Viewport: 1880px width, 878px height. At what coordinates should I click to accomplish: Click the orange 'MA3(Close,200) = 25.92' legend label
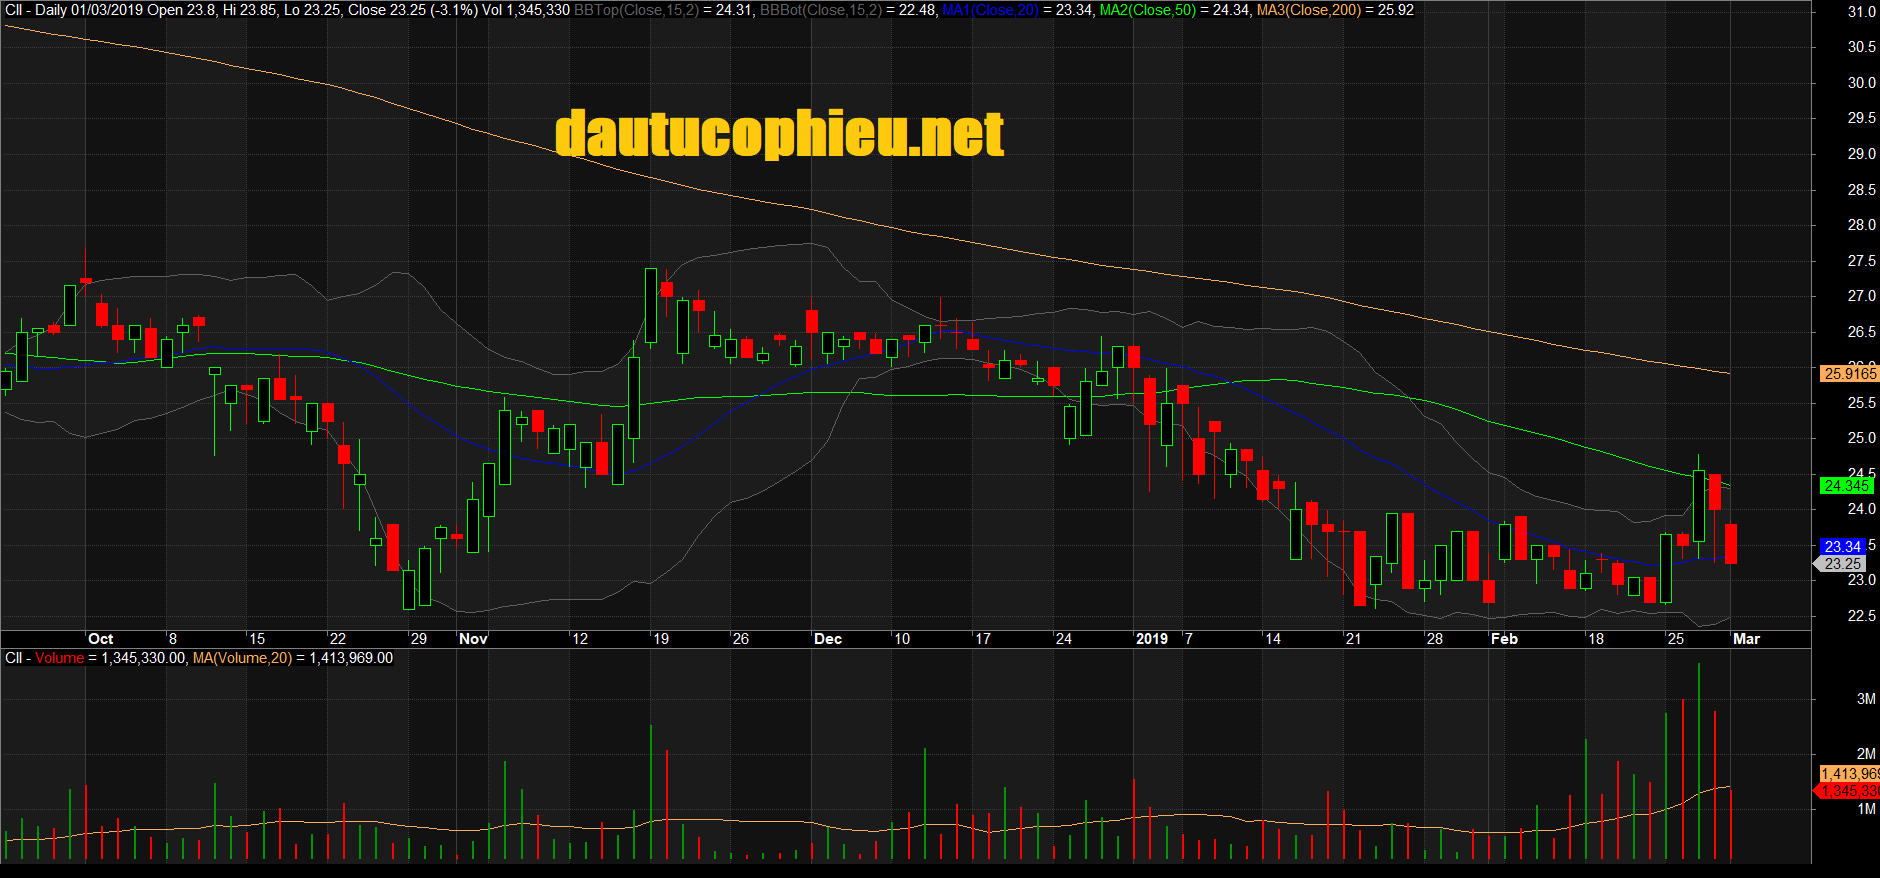(1336, 10)
